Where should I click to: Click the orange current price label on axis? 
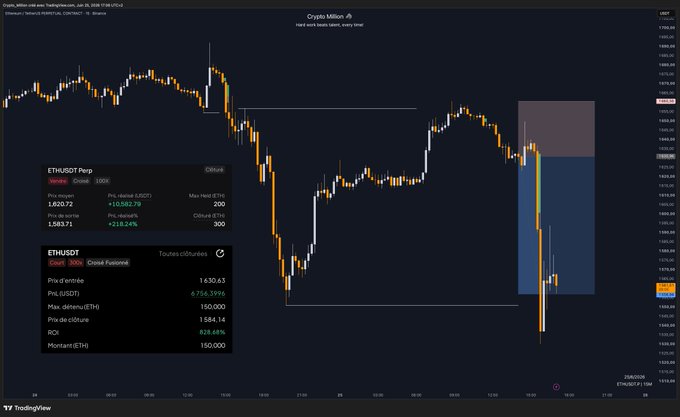point(666,287)
